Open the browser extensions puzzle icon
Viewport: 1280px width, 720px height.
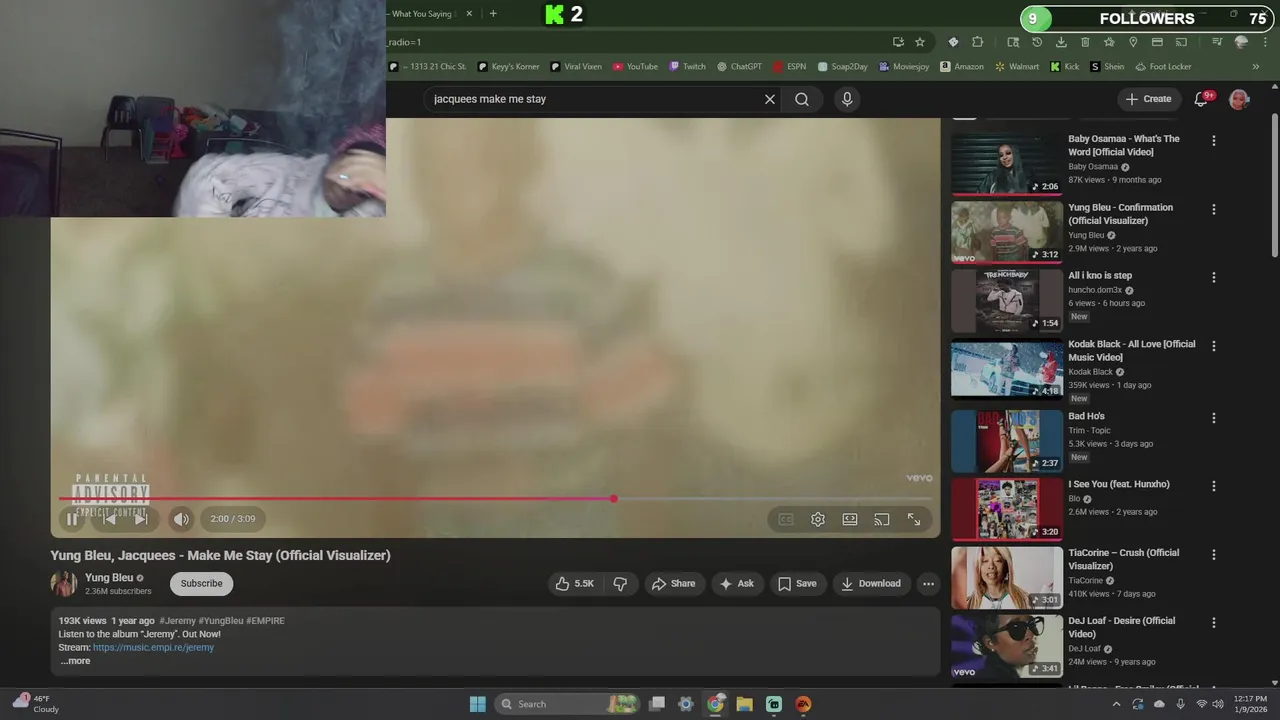(x=978, y=42)
